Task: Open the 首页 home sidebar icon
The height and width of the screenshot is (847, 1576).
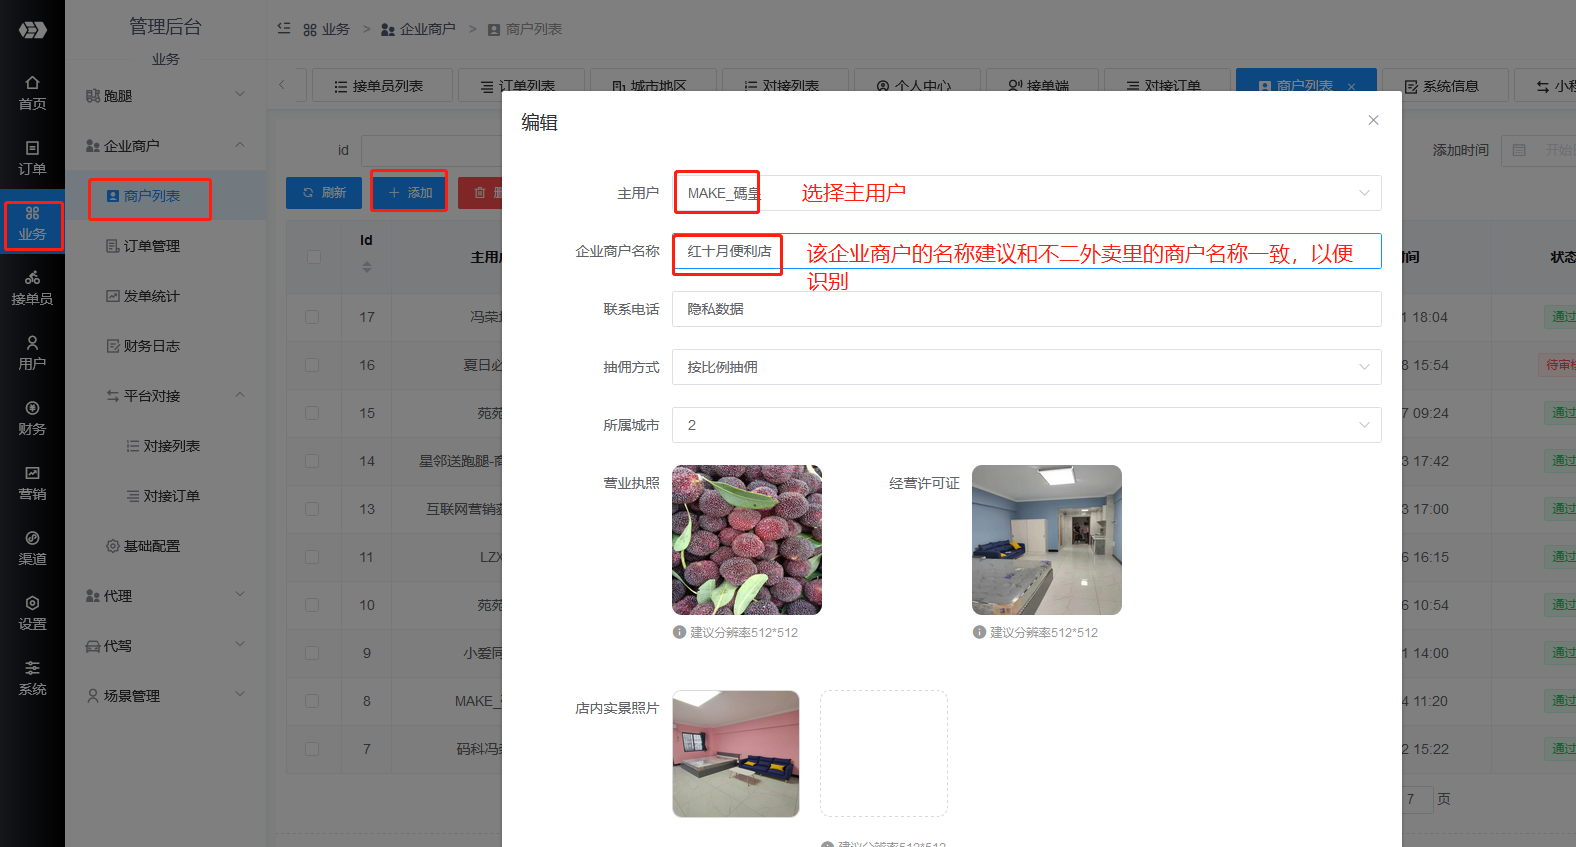Action: [x=32, y=93]
